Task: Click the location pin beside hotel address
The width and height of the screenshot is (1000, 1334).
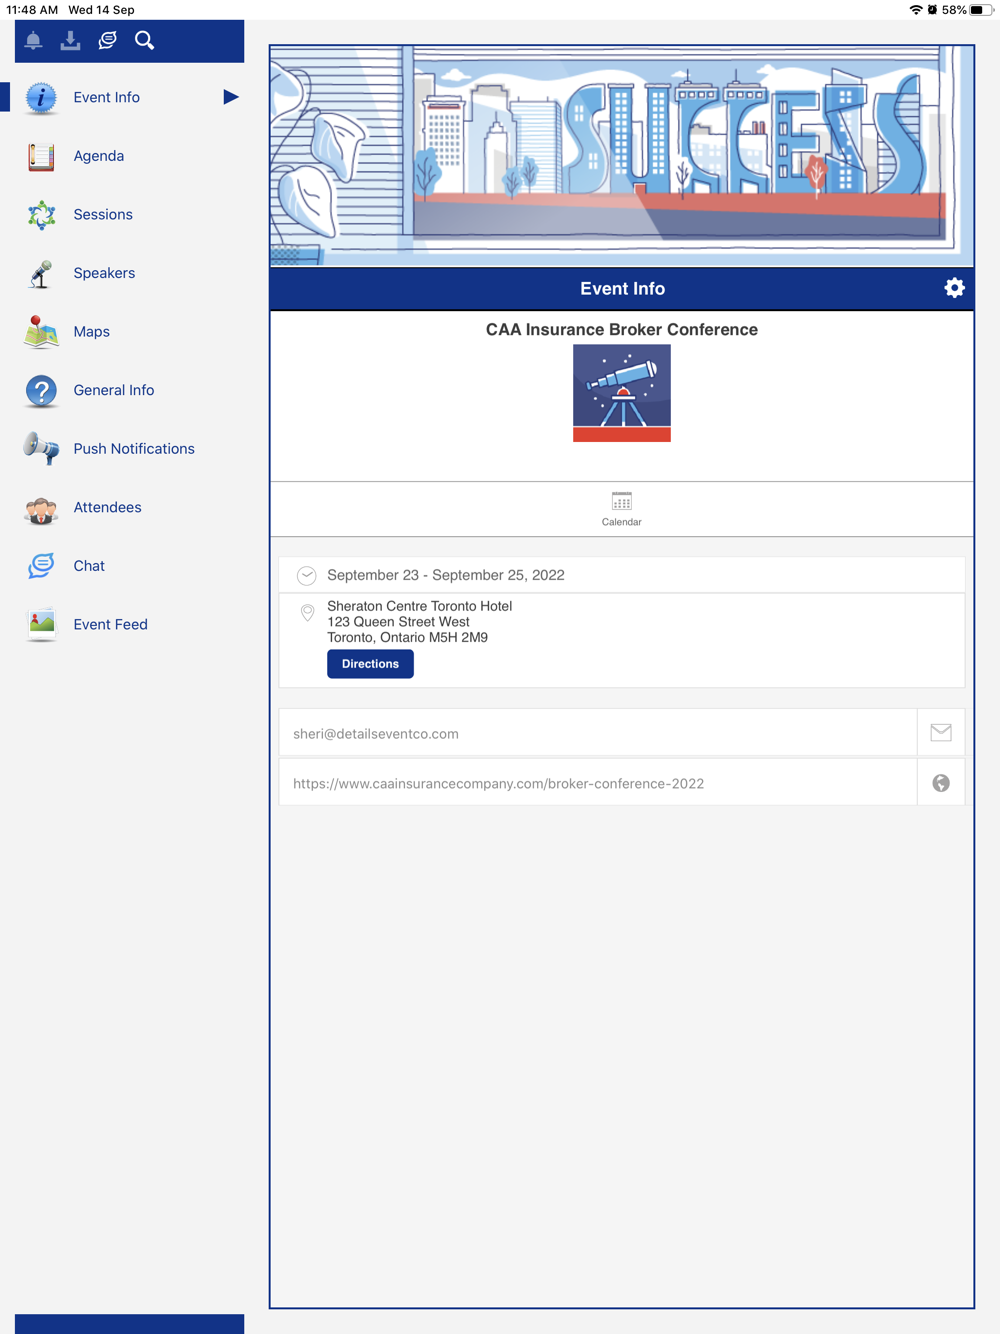Action: [308, 612]
